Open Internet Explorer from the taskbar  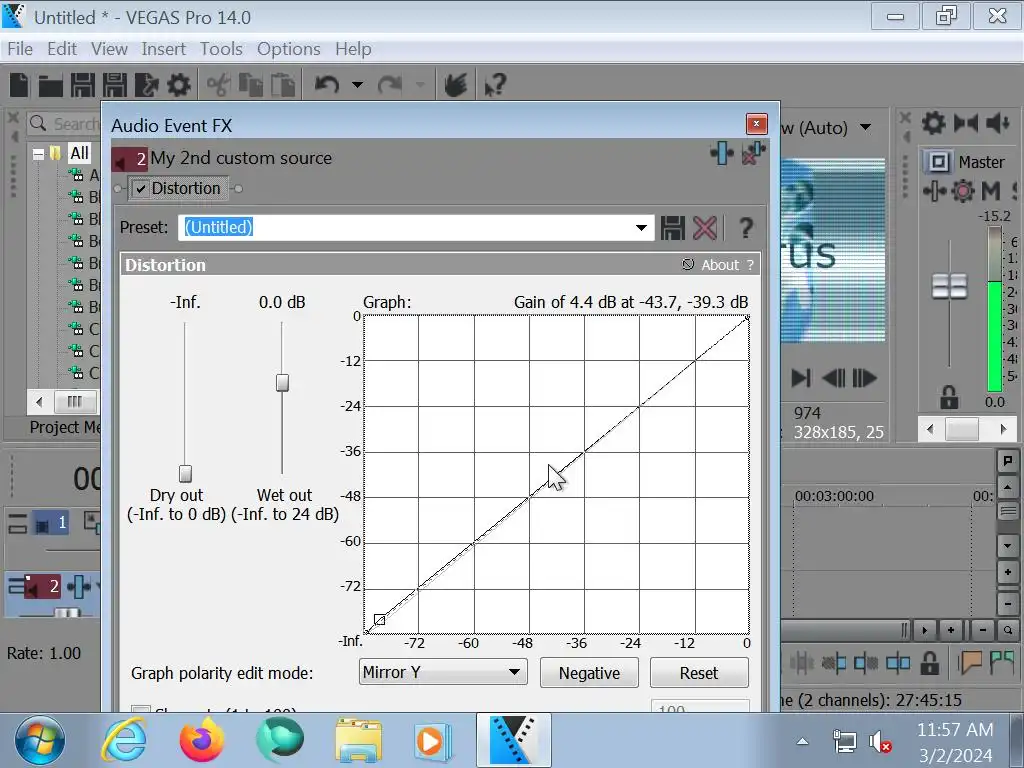(x=123, y=740)
